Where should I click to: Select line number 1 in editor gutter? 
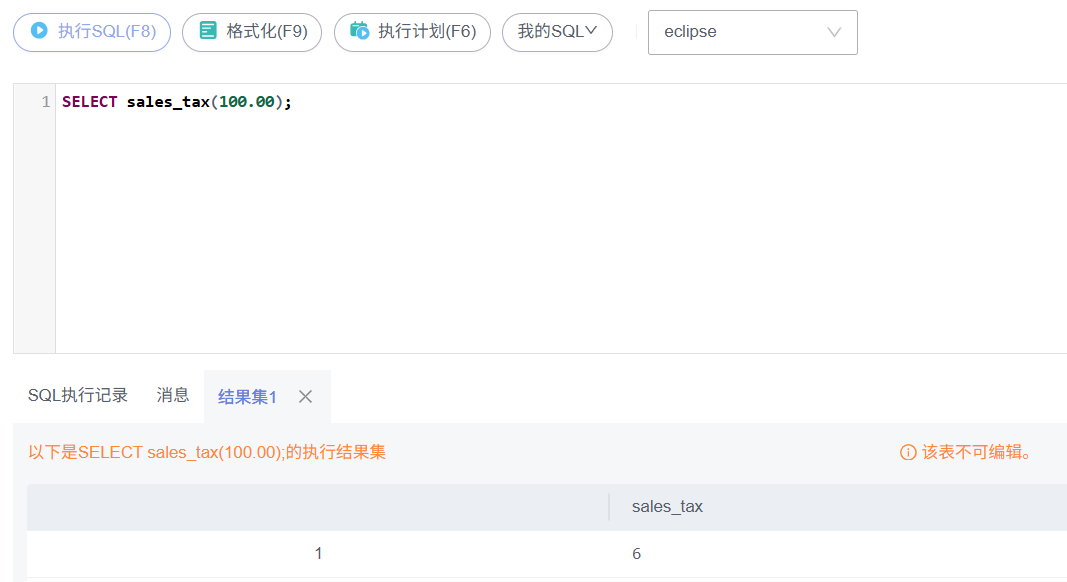[x=46, y=102]
